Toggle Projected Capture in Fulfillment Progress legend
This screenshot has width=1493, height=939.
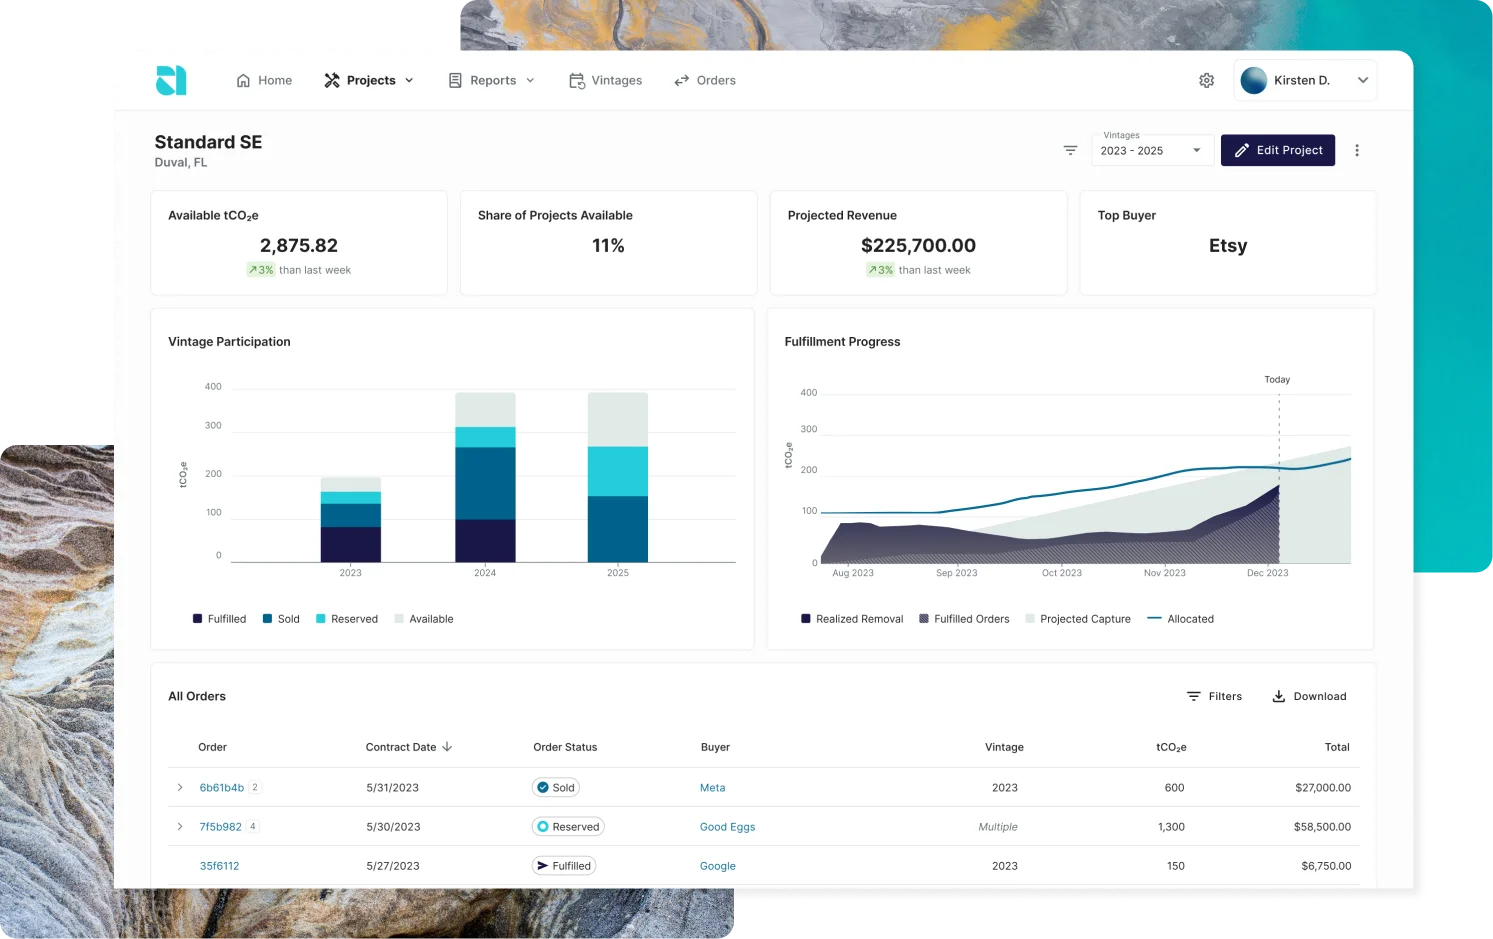click(1078, 618)
